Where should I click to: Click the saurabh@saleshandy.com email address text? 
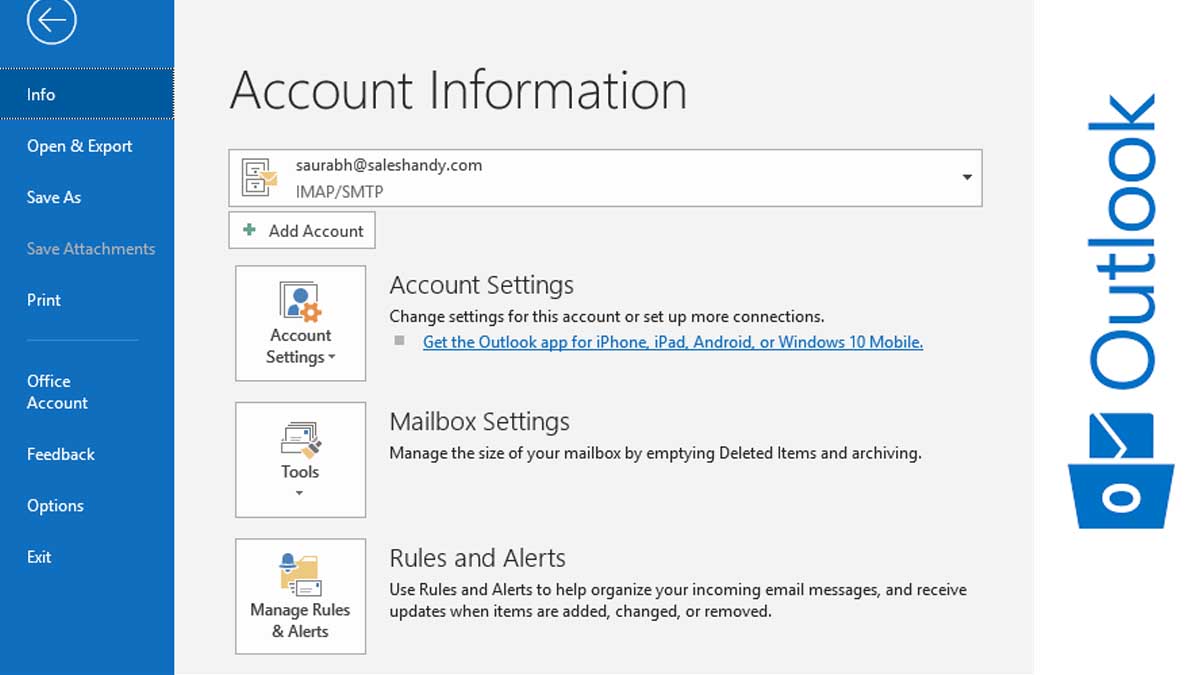(x=389, y=165)
